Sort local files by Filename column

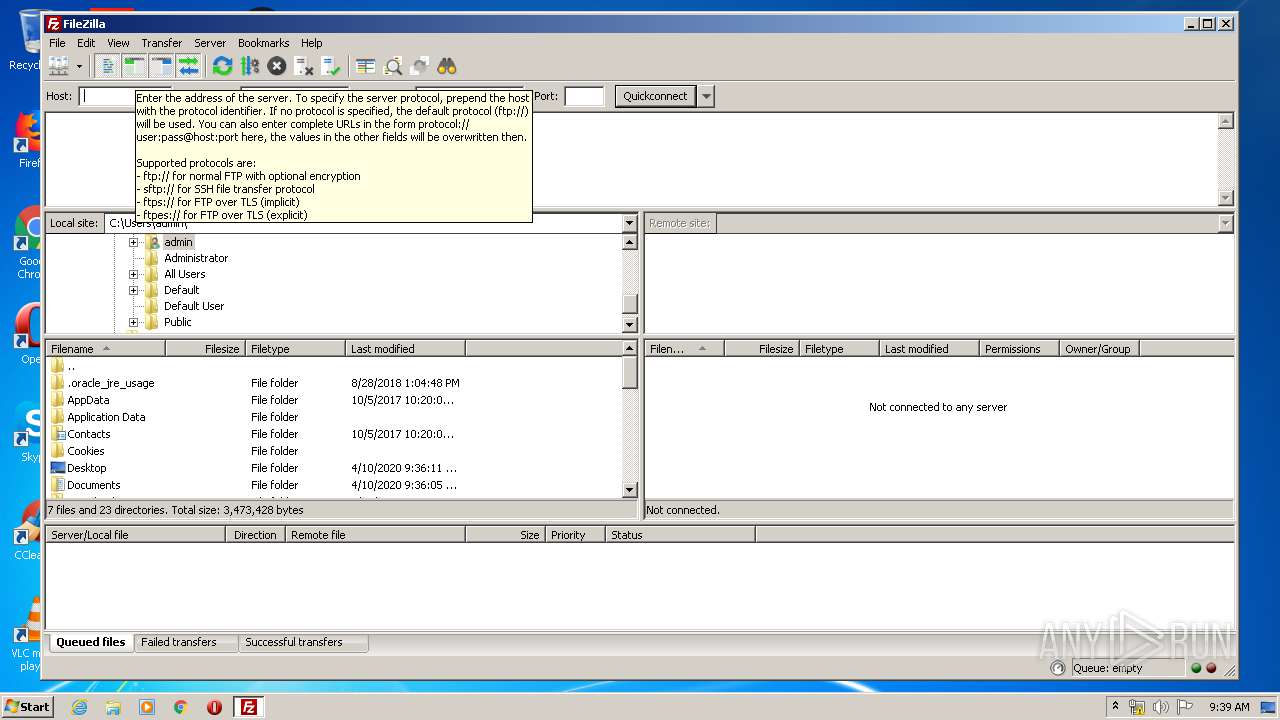(106, 349)
